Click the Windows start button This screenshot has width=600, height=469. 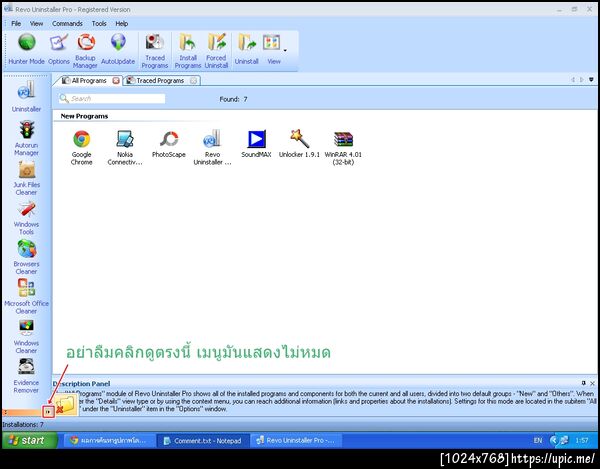tap(30, 440)
